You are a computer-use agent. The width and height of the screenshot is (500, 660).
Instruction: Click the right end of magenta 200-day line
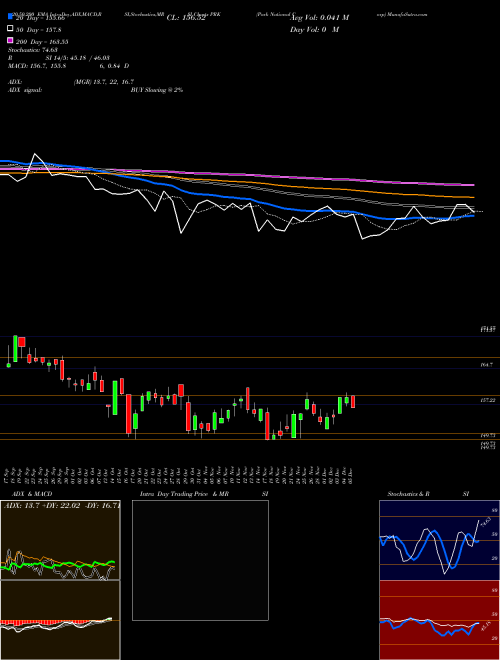pyautogui.click(x=473, y=185)
